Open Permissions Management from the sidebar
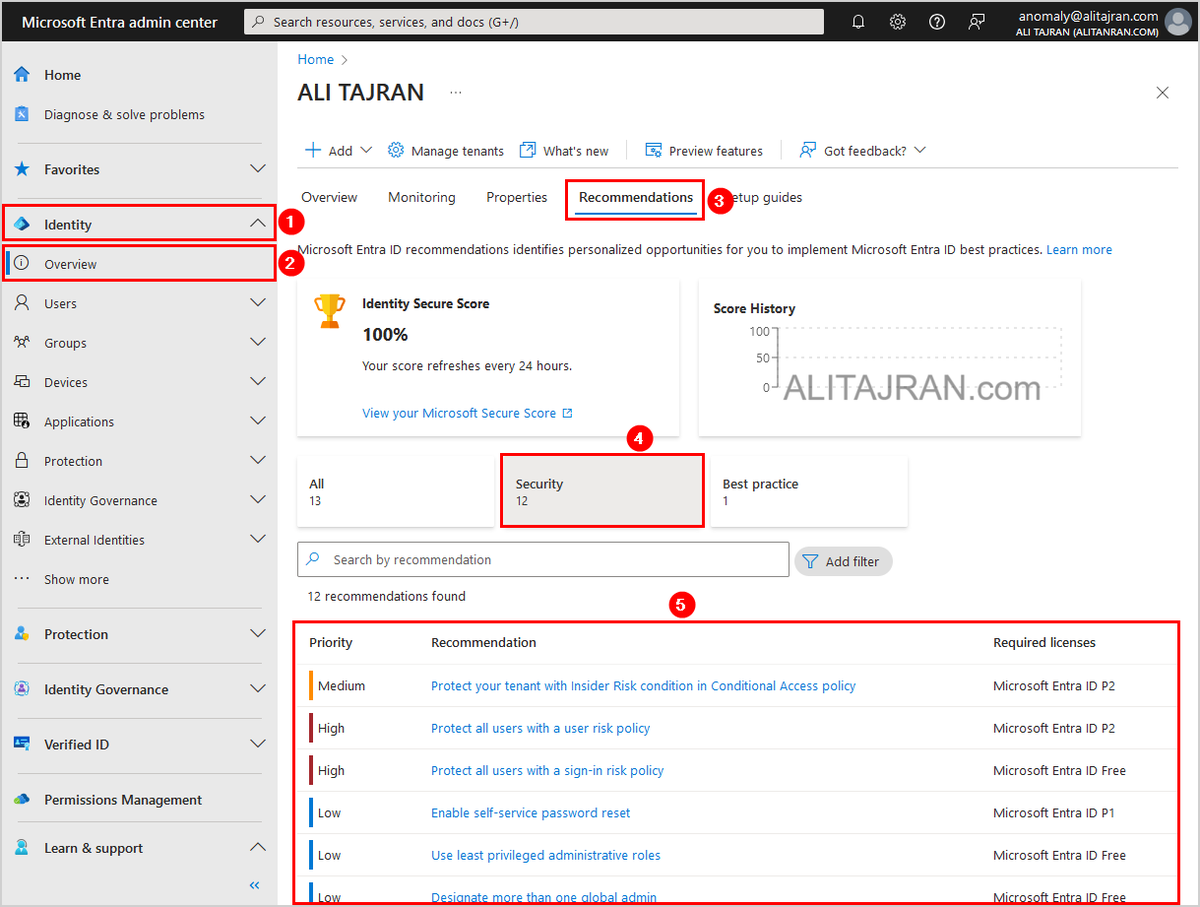 point(122,799)
